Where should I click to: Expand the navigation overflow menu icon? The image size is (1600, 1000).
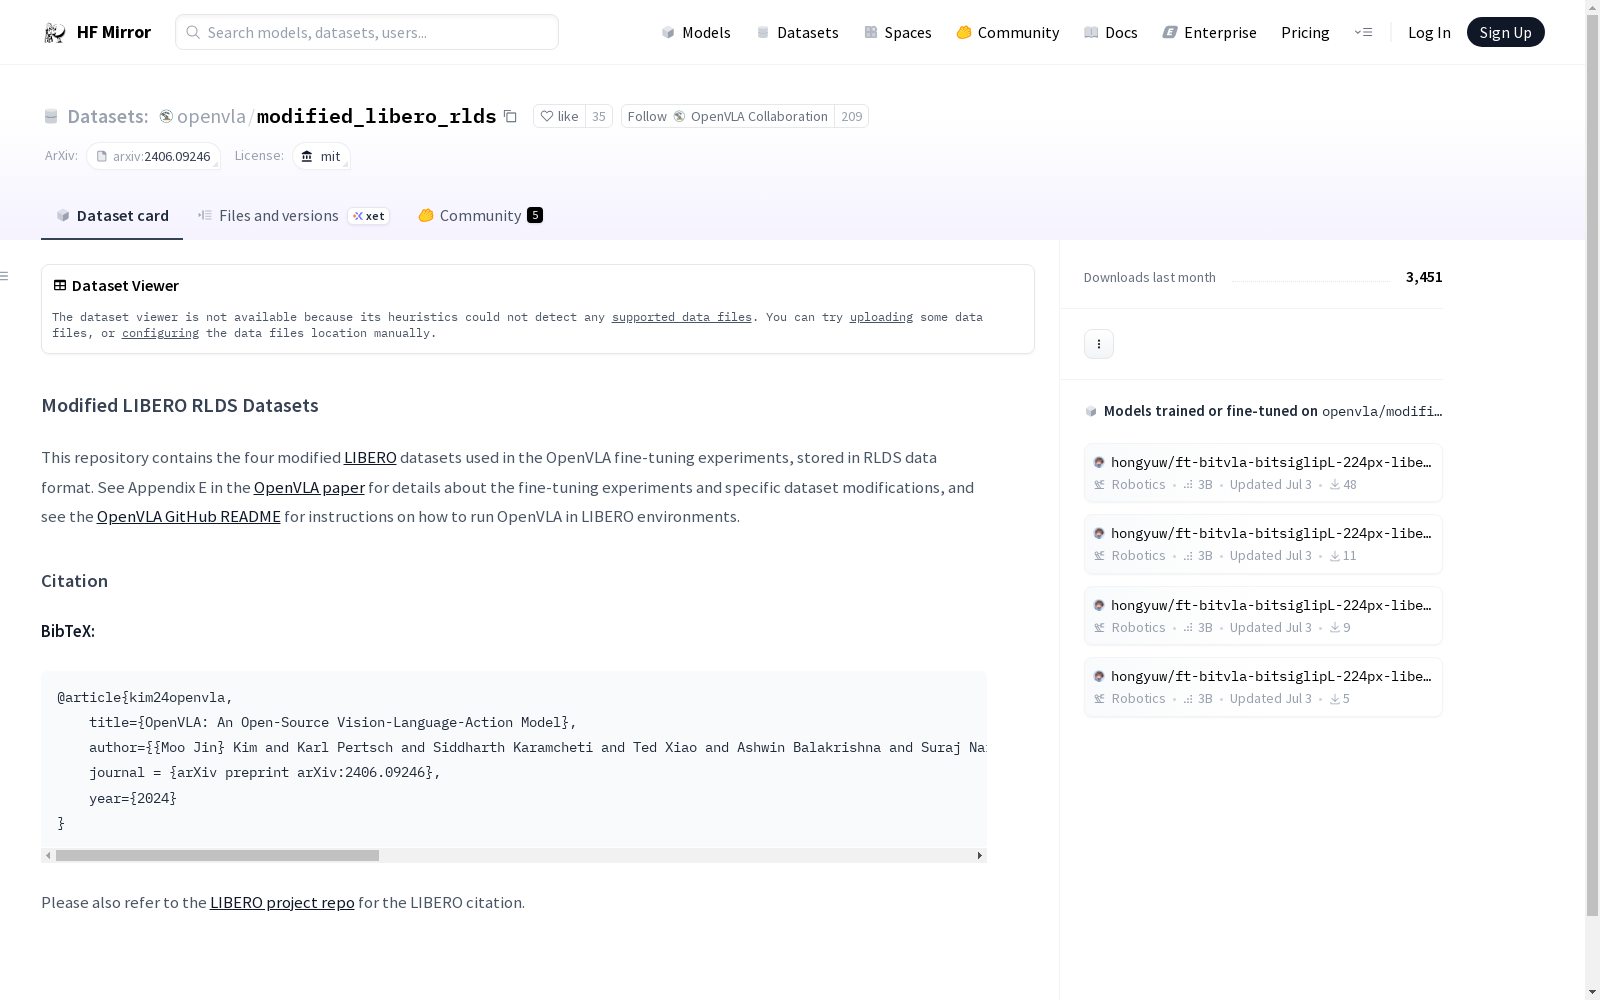(1363, 32)
